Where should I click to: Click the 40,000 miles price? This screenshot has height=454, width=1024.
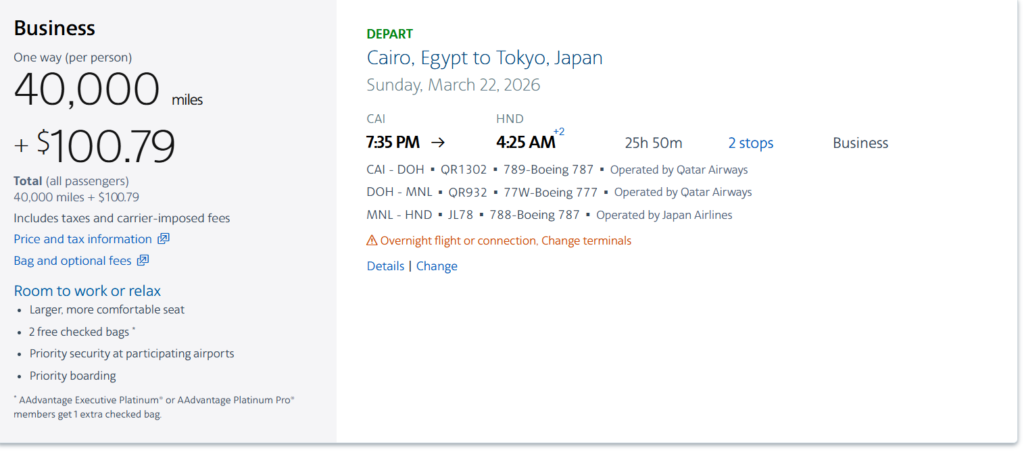click(x=87, y=90)
